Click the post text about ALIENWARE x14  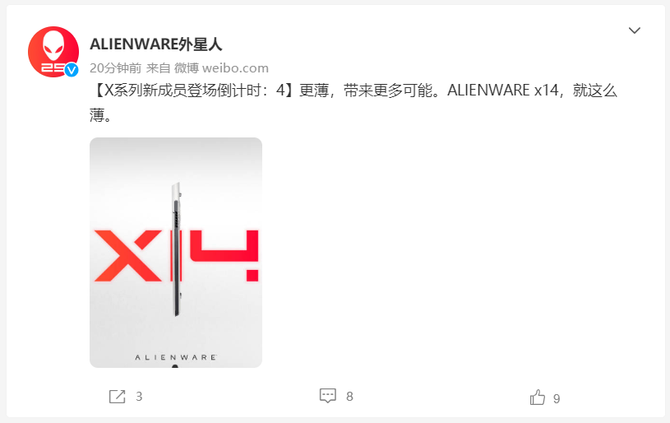[x=353, y=103]
